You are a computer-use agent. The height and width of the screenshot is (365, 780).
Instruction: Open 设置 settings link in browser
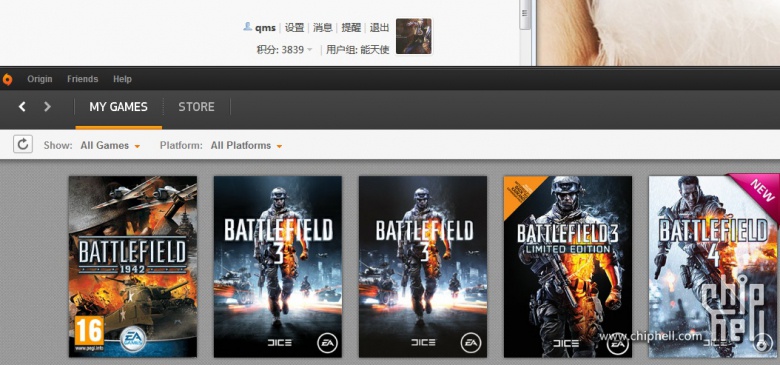click(294, 28)
